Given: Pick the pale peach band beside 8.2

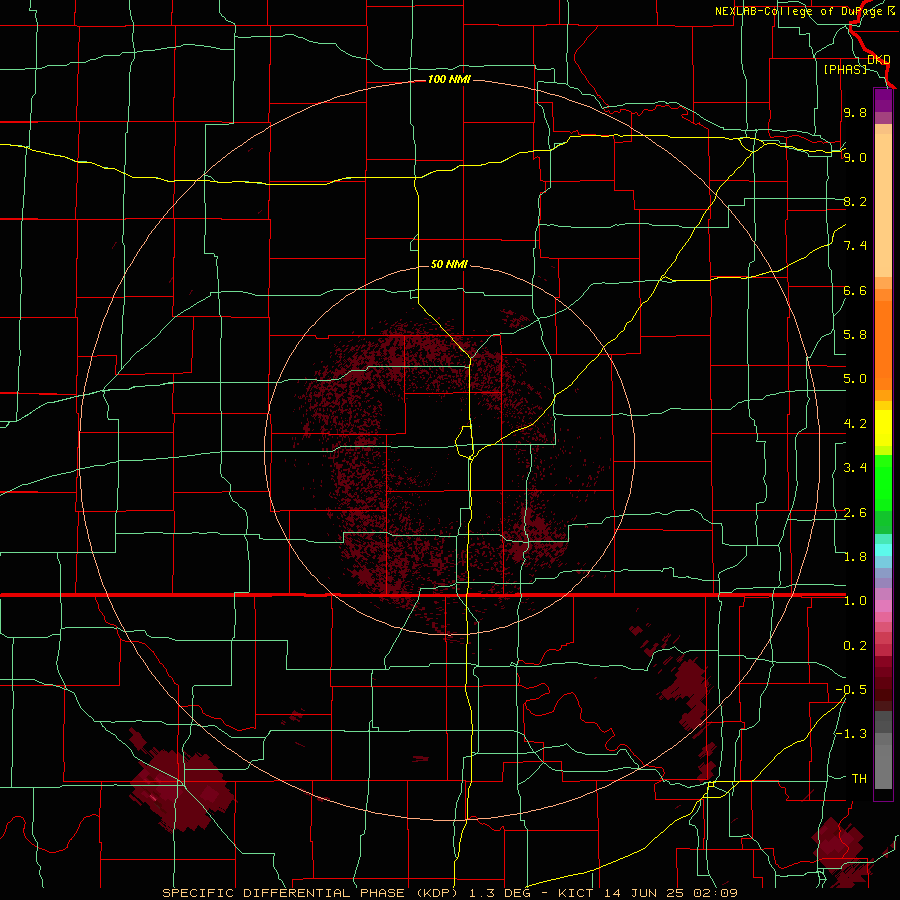Looking at the screenshot, I should [883, 205].
